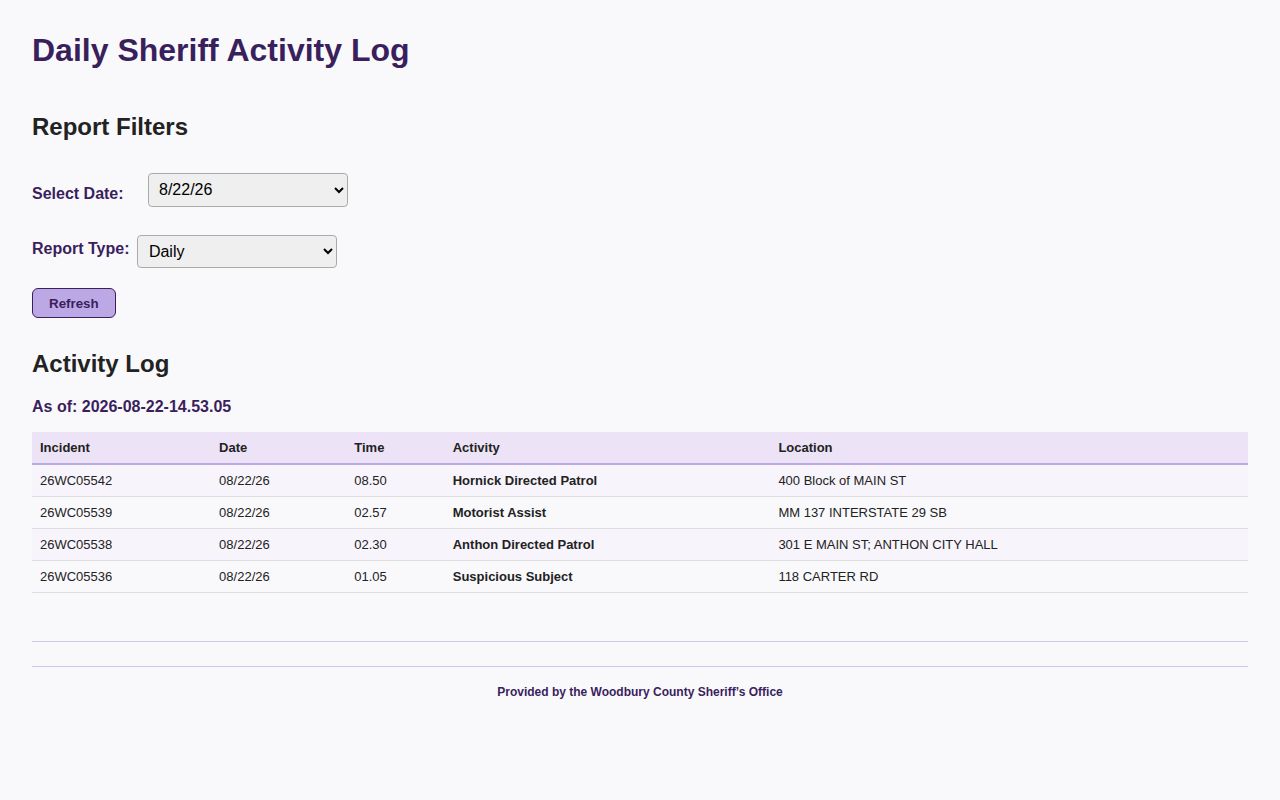Image resolution: width=1280 pixels, height=800 pixels.
Task: Click the Hornick Directed Patrol activity
Action: [525, 481]
